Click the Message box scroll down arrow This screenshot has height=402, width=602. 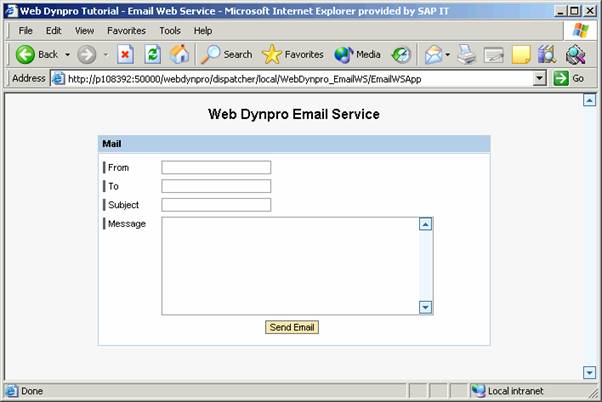(425, 308)
